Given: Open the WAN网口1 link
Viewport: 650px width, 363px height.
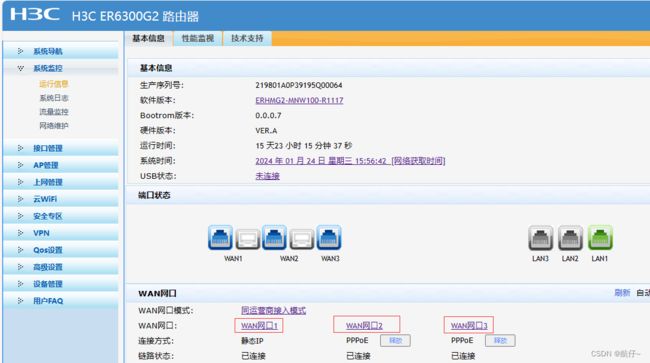Looking at the screenshot, I should tap(259, 326).
